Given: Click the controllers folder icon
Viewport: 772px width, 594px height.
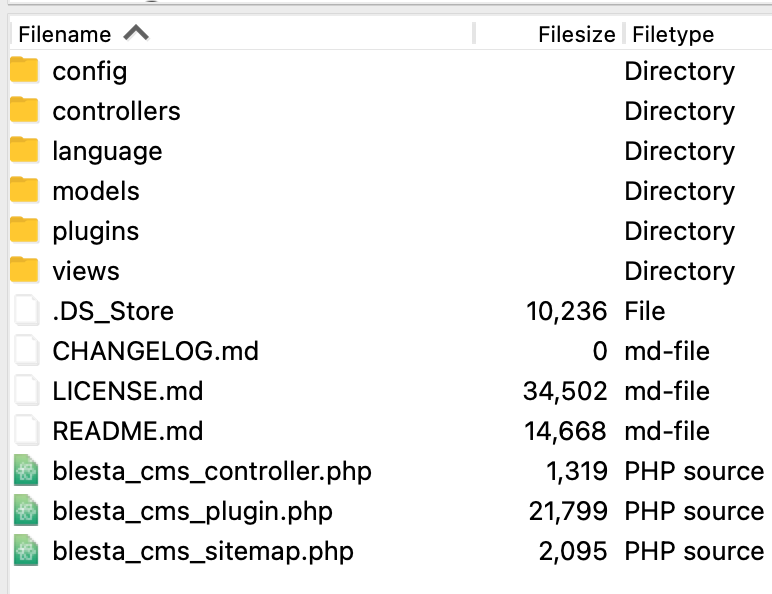Looking at the screenshot, I should 24,109.
